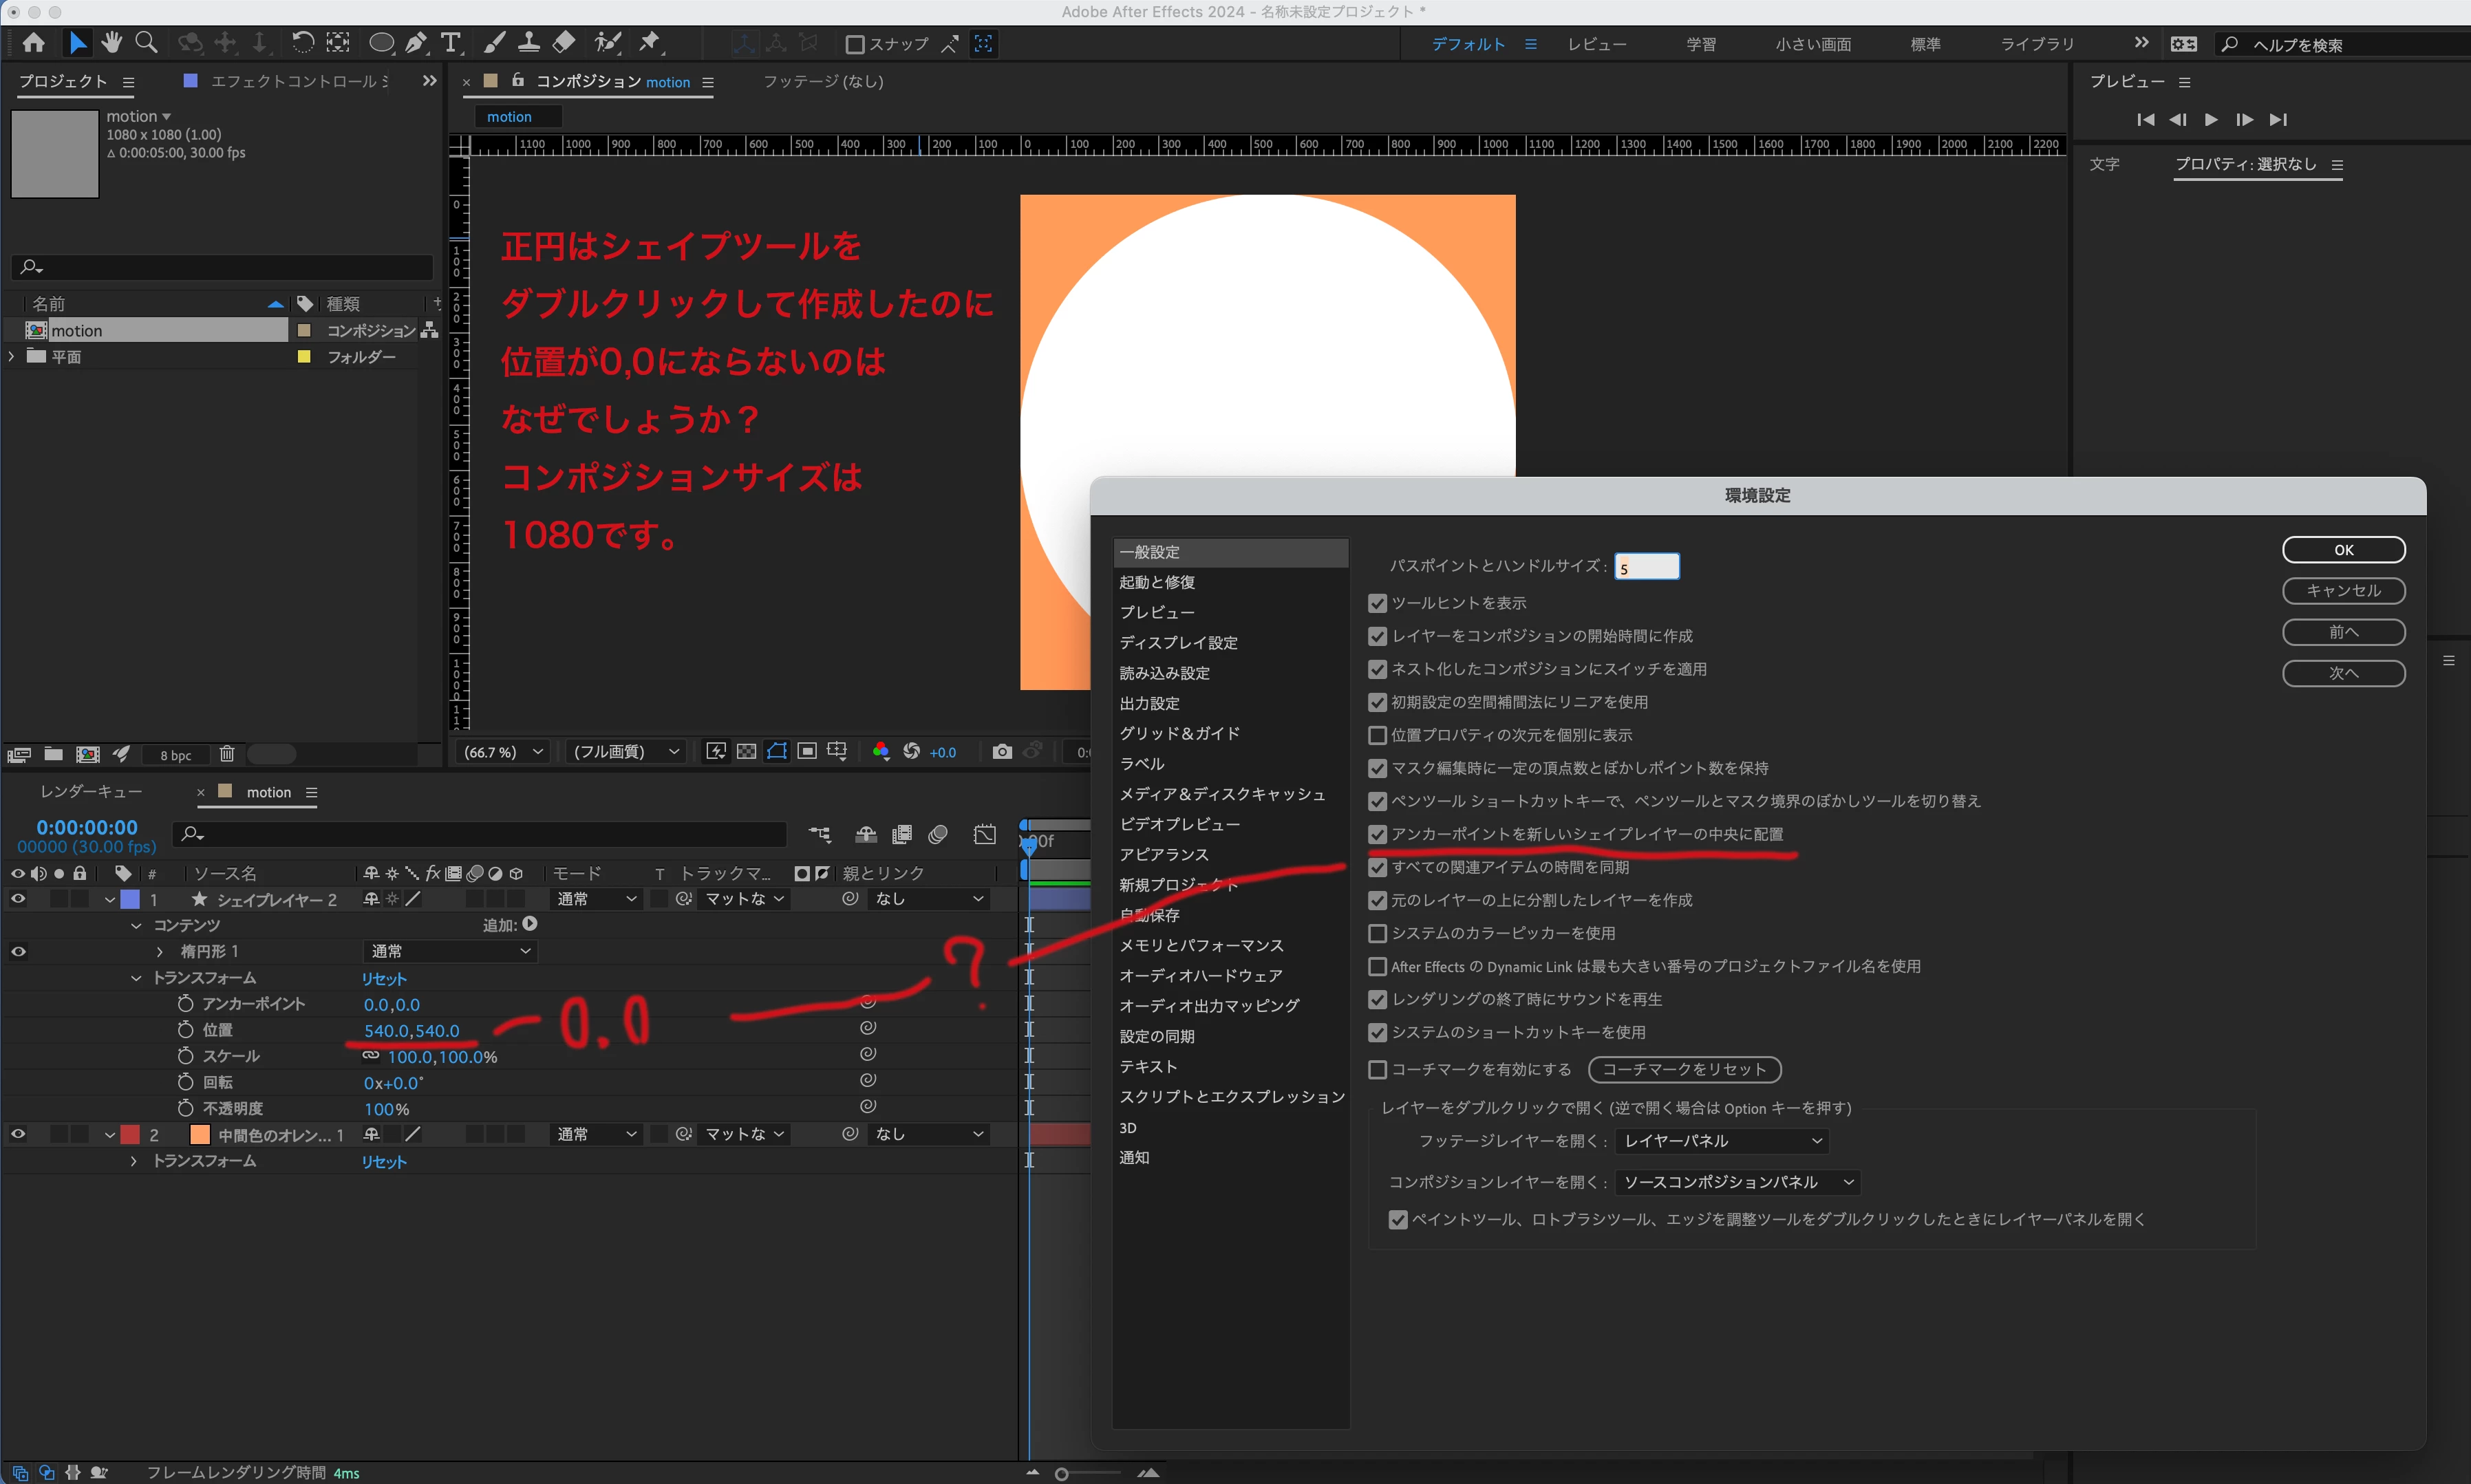
Task: Open the magnification 66.7% dropdown
Action: pyautogui.click(x=503, y=752)
